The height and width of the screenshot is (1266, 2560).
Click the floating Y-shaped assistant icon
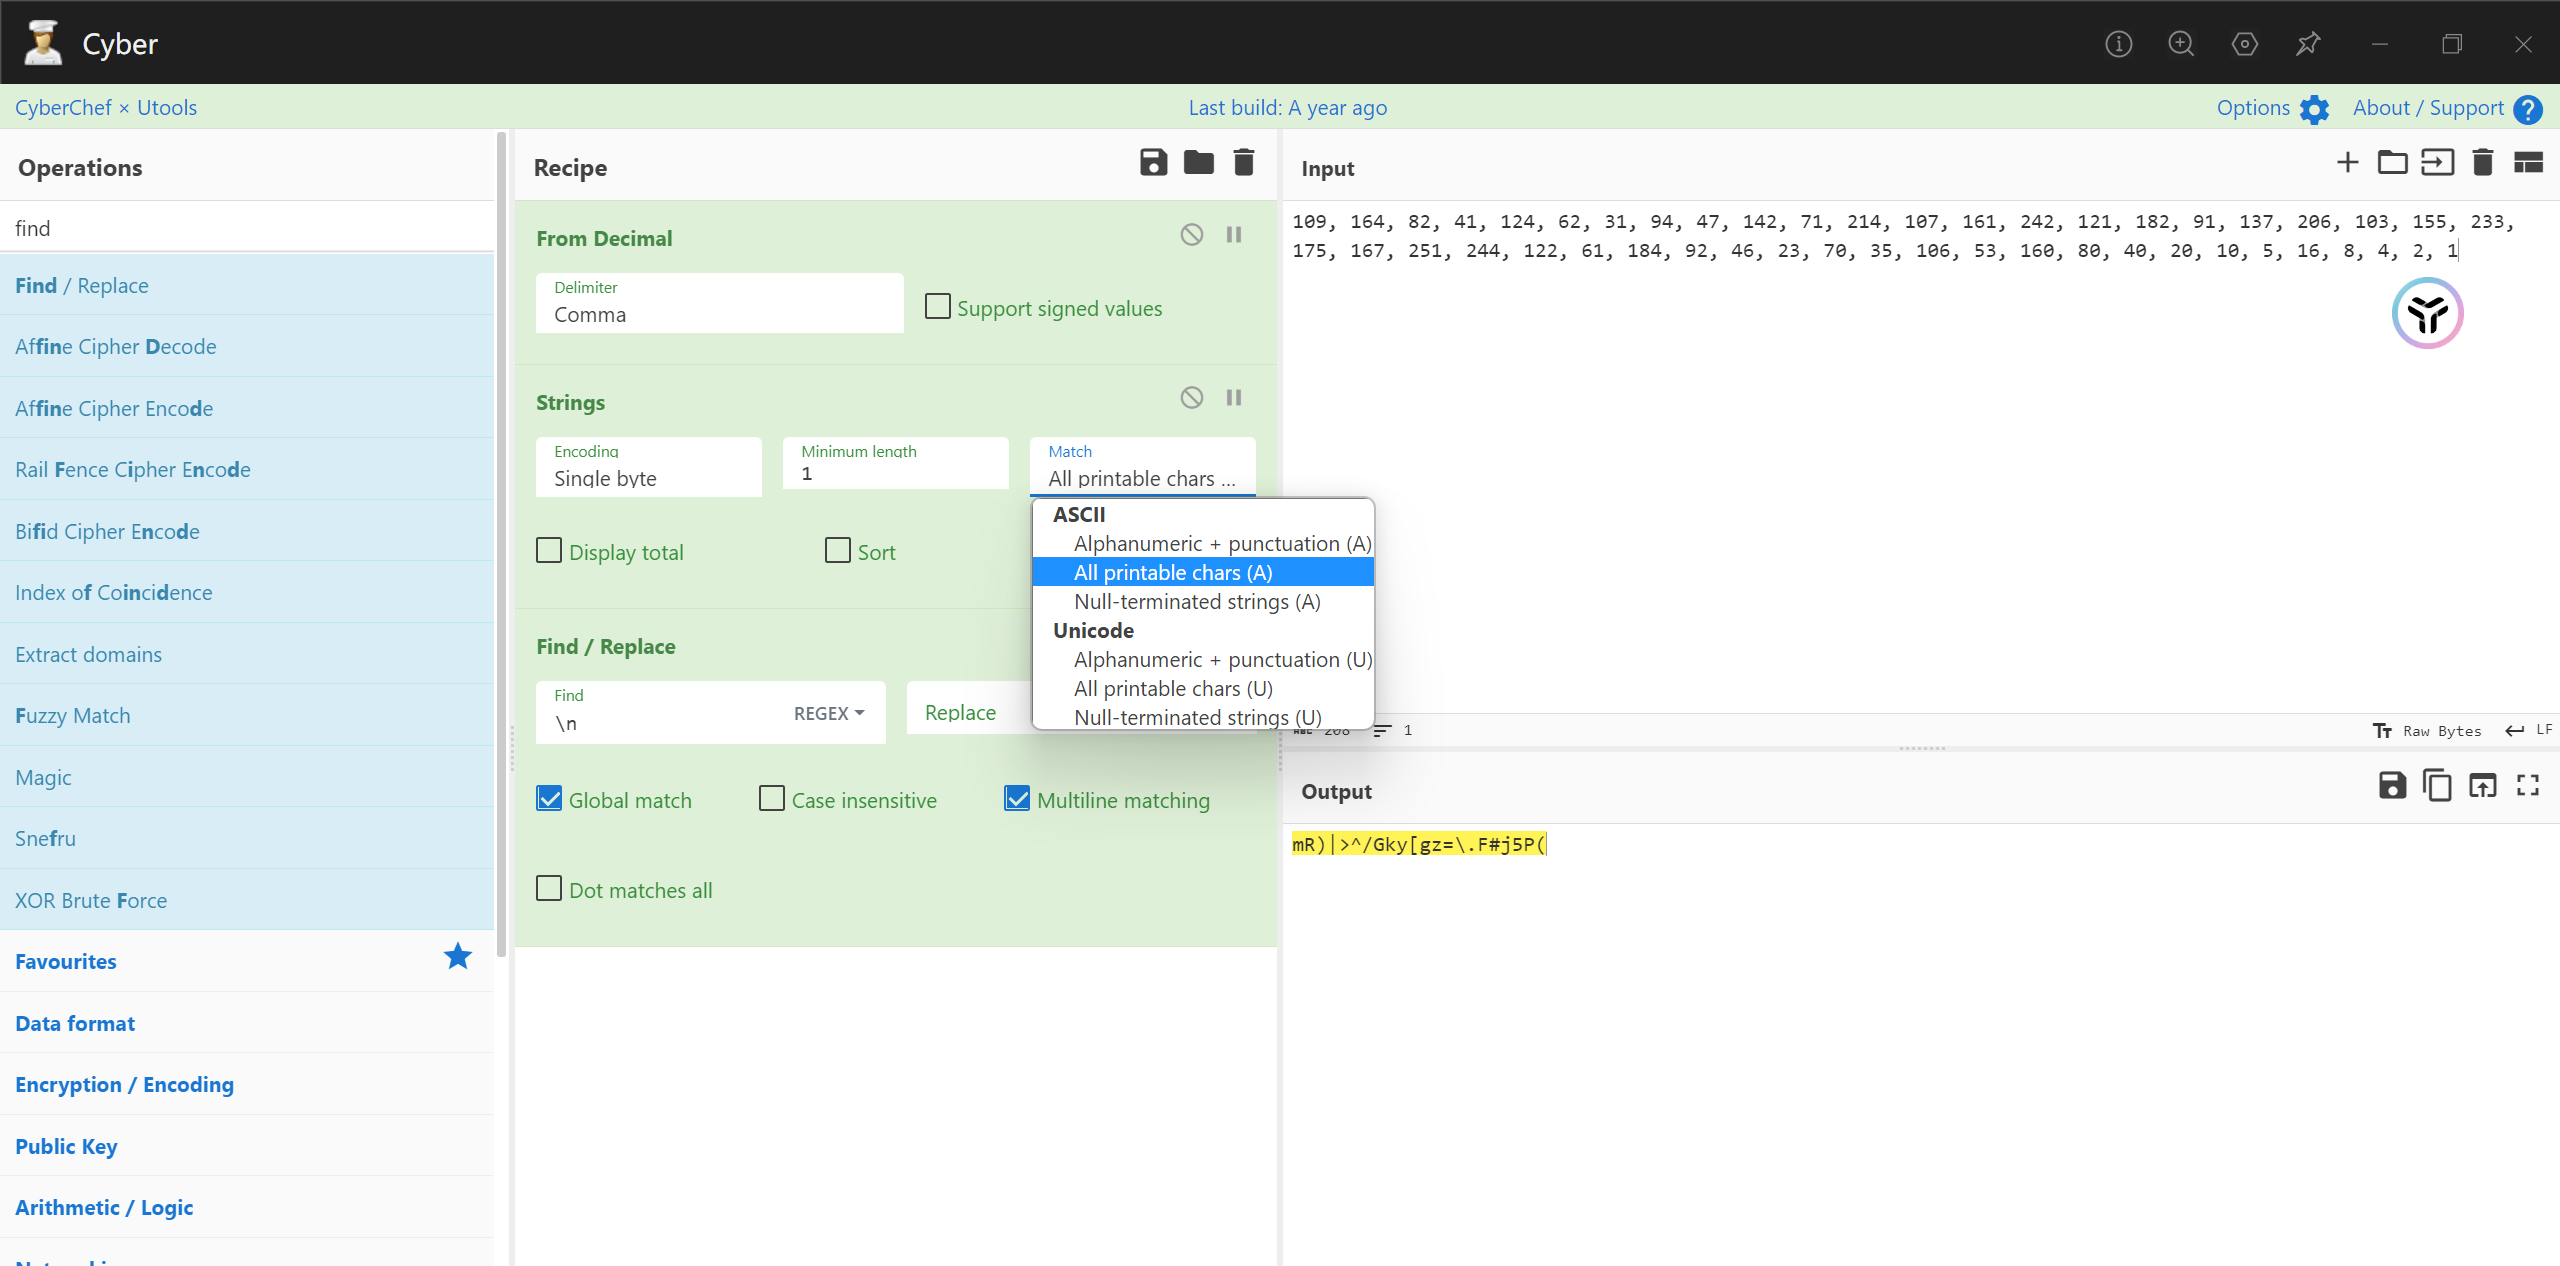click(x=2427, y=314)
